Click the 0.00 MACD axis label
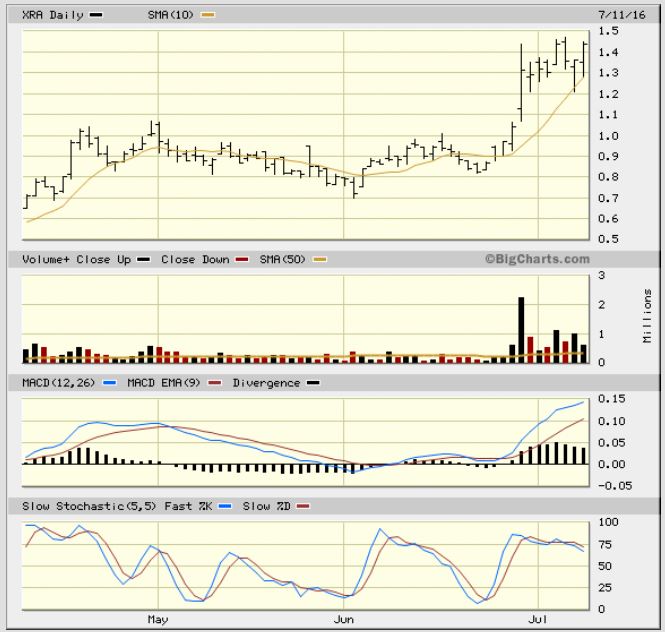This screenshot has width=665, height=632. (612, 464)
